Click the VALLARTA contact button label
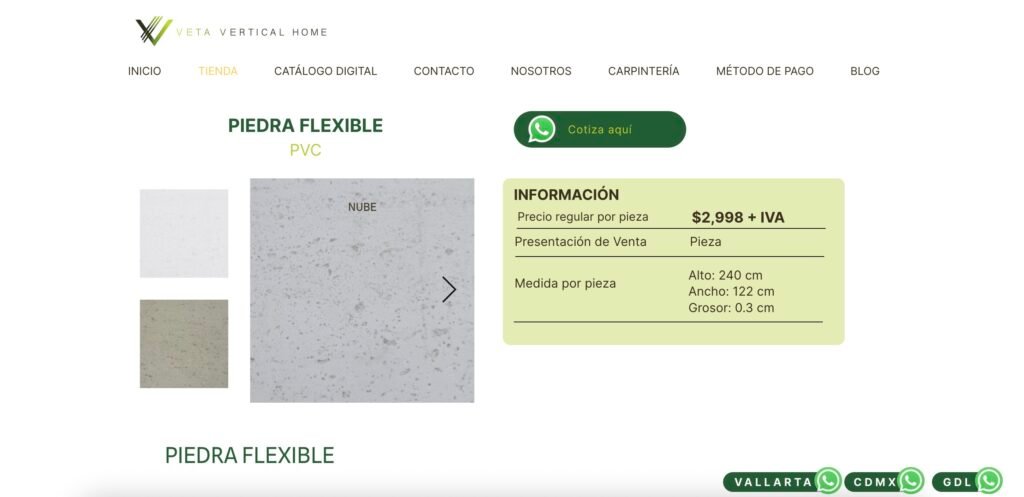The height and width of the screenshot is (497, 1024). 773,482
